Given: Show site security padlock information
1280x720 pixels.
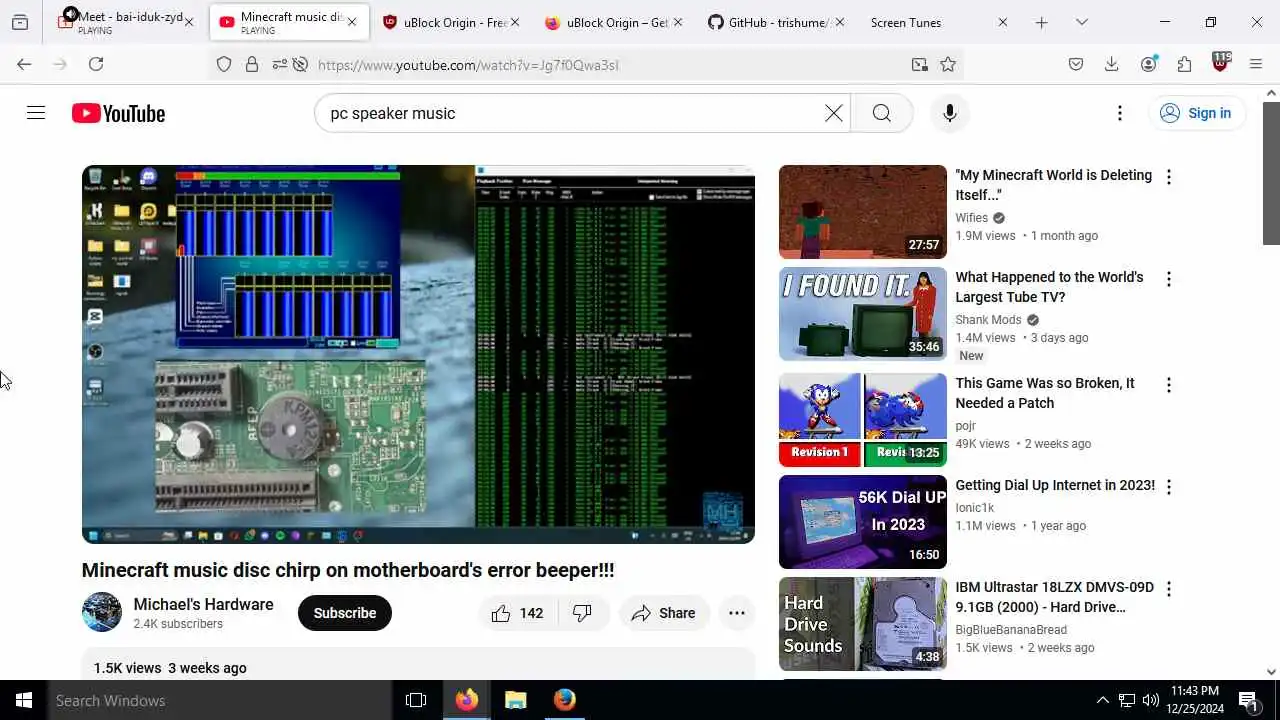Looking at the screenshot, I should pyautogui.click(x=252, y=64).
